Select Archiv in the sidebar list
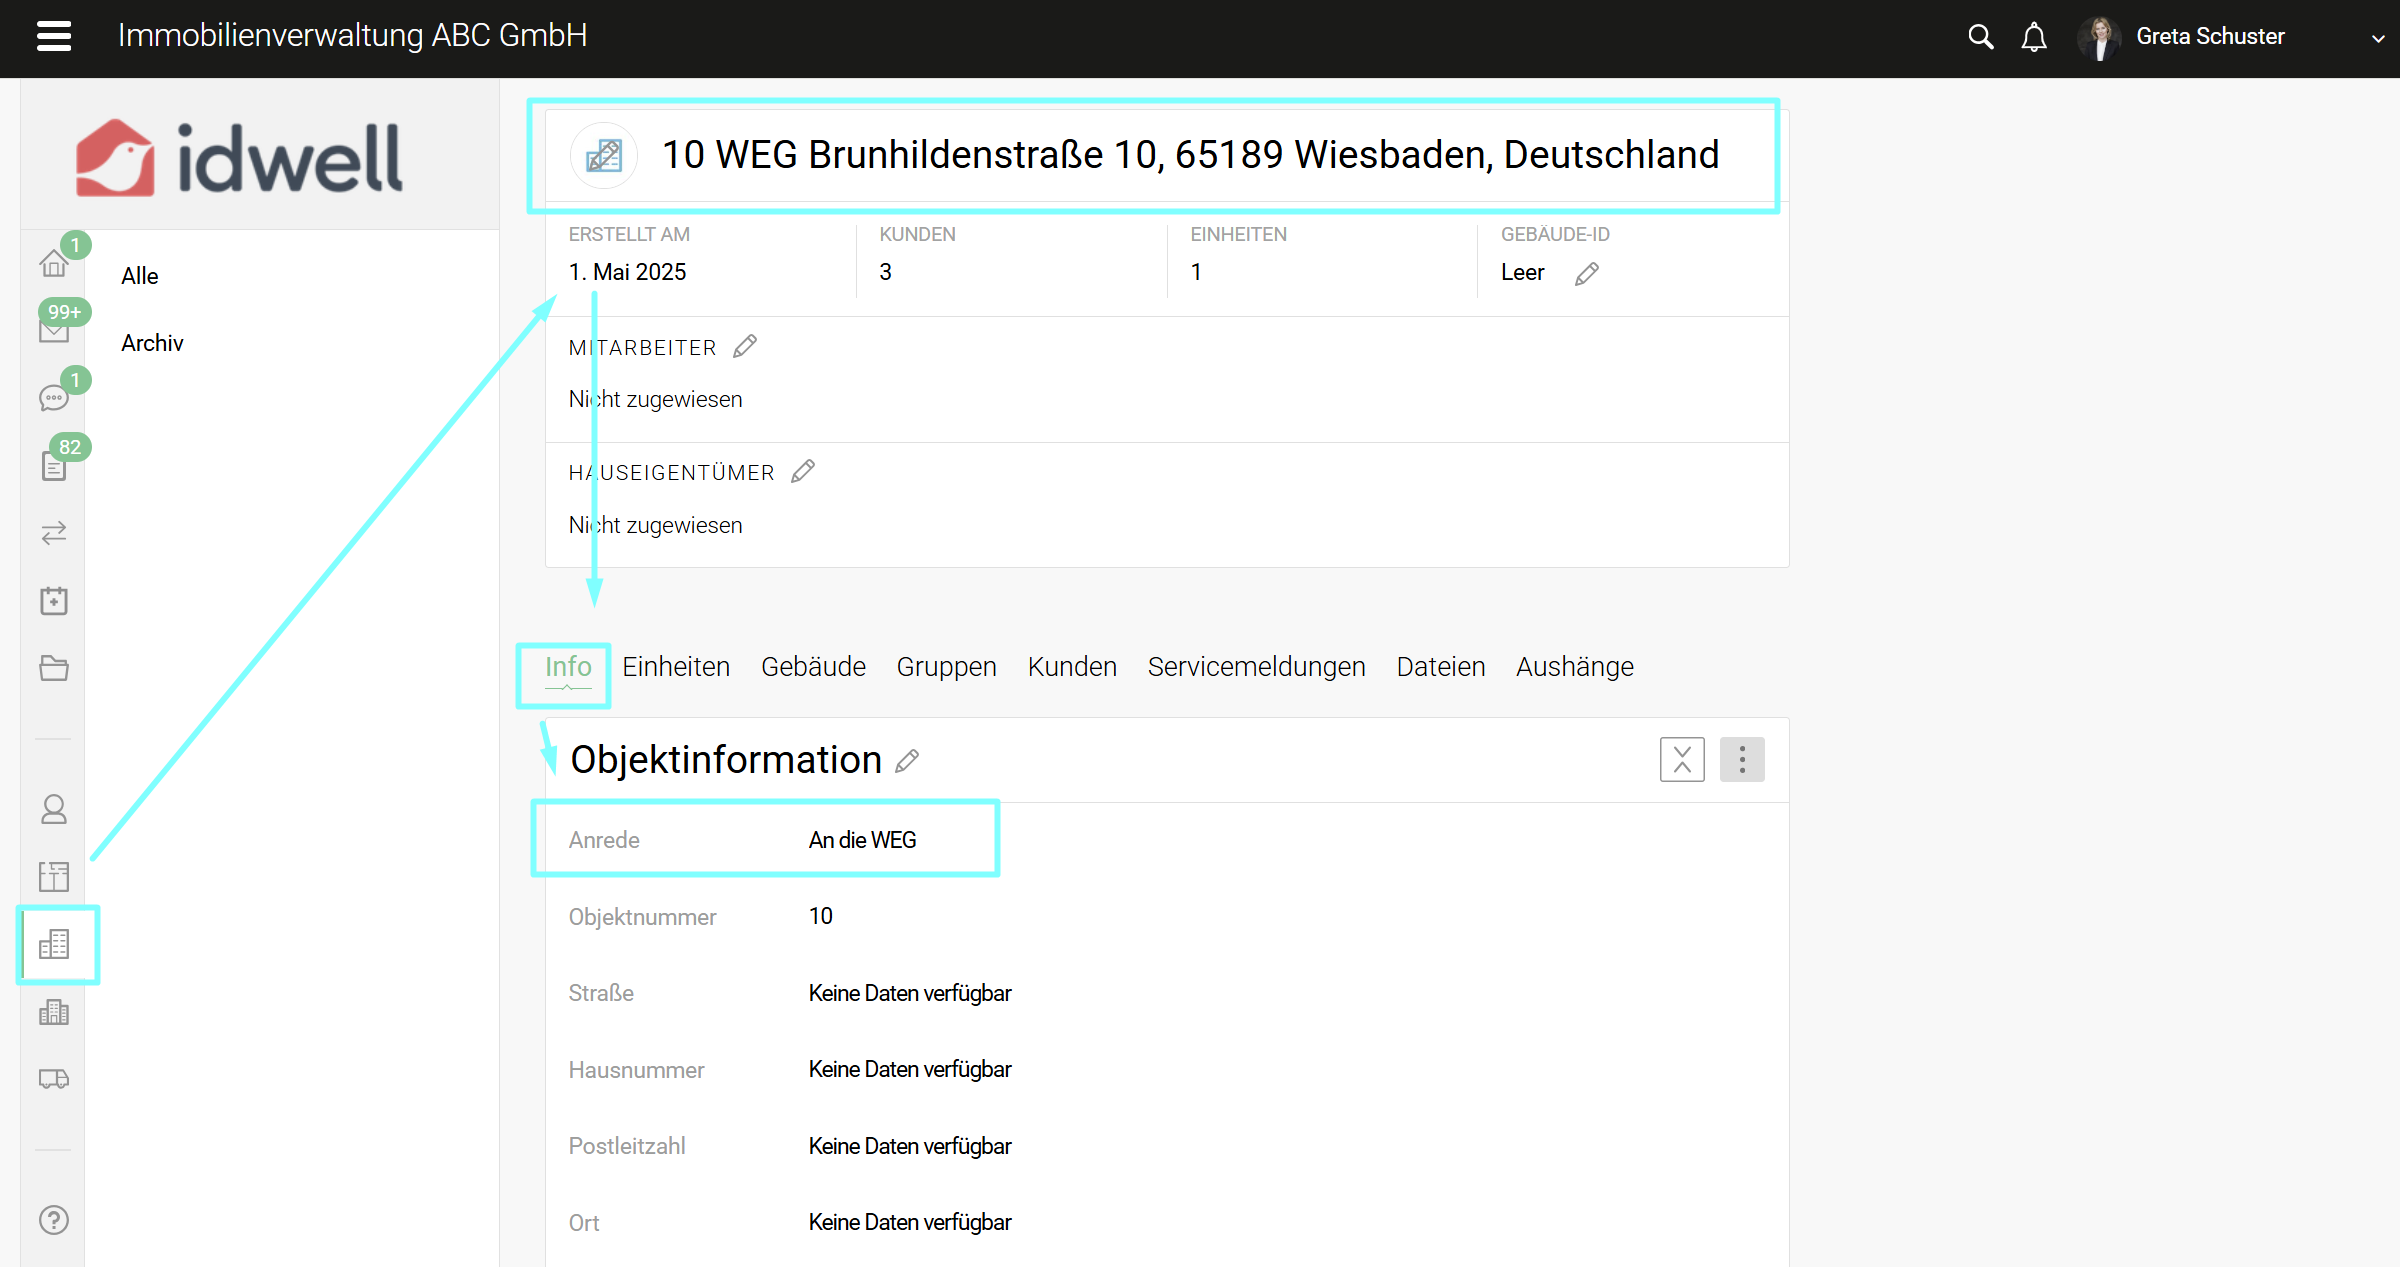Screen dimensions: 2400x1267 (x=152, y=343)
